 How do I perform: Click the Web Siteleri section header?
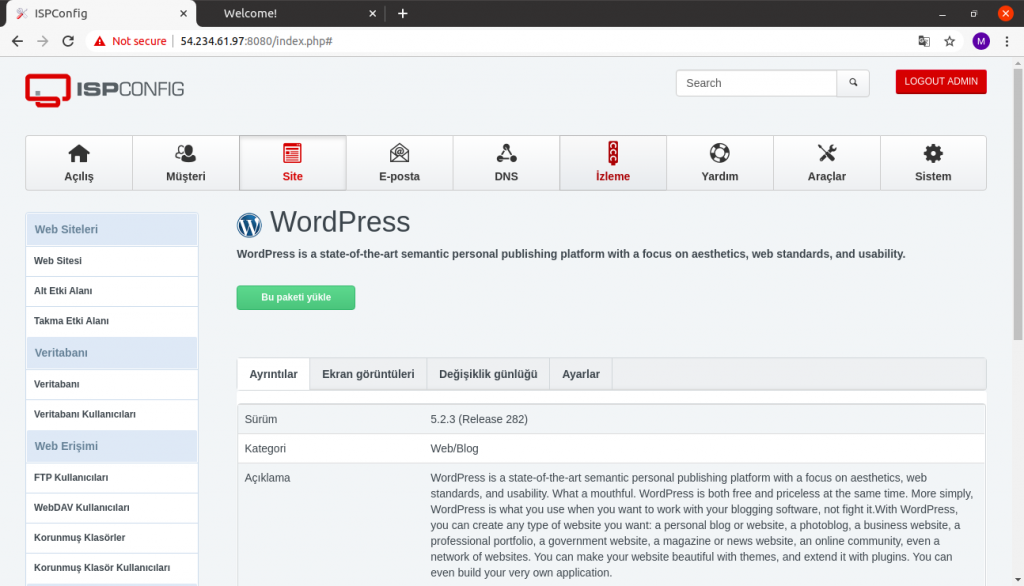tap(112, 229)
